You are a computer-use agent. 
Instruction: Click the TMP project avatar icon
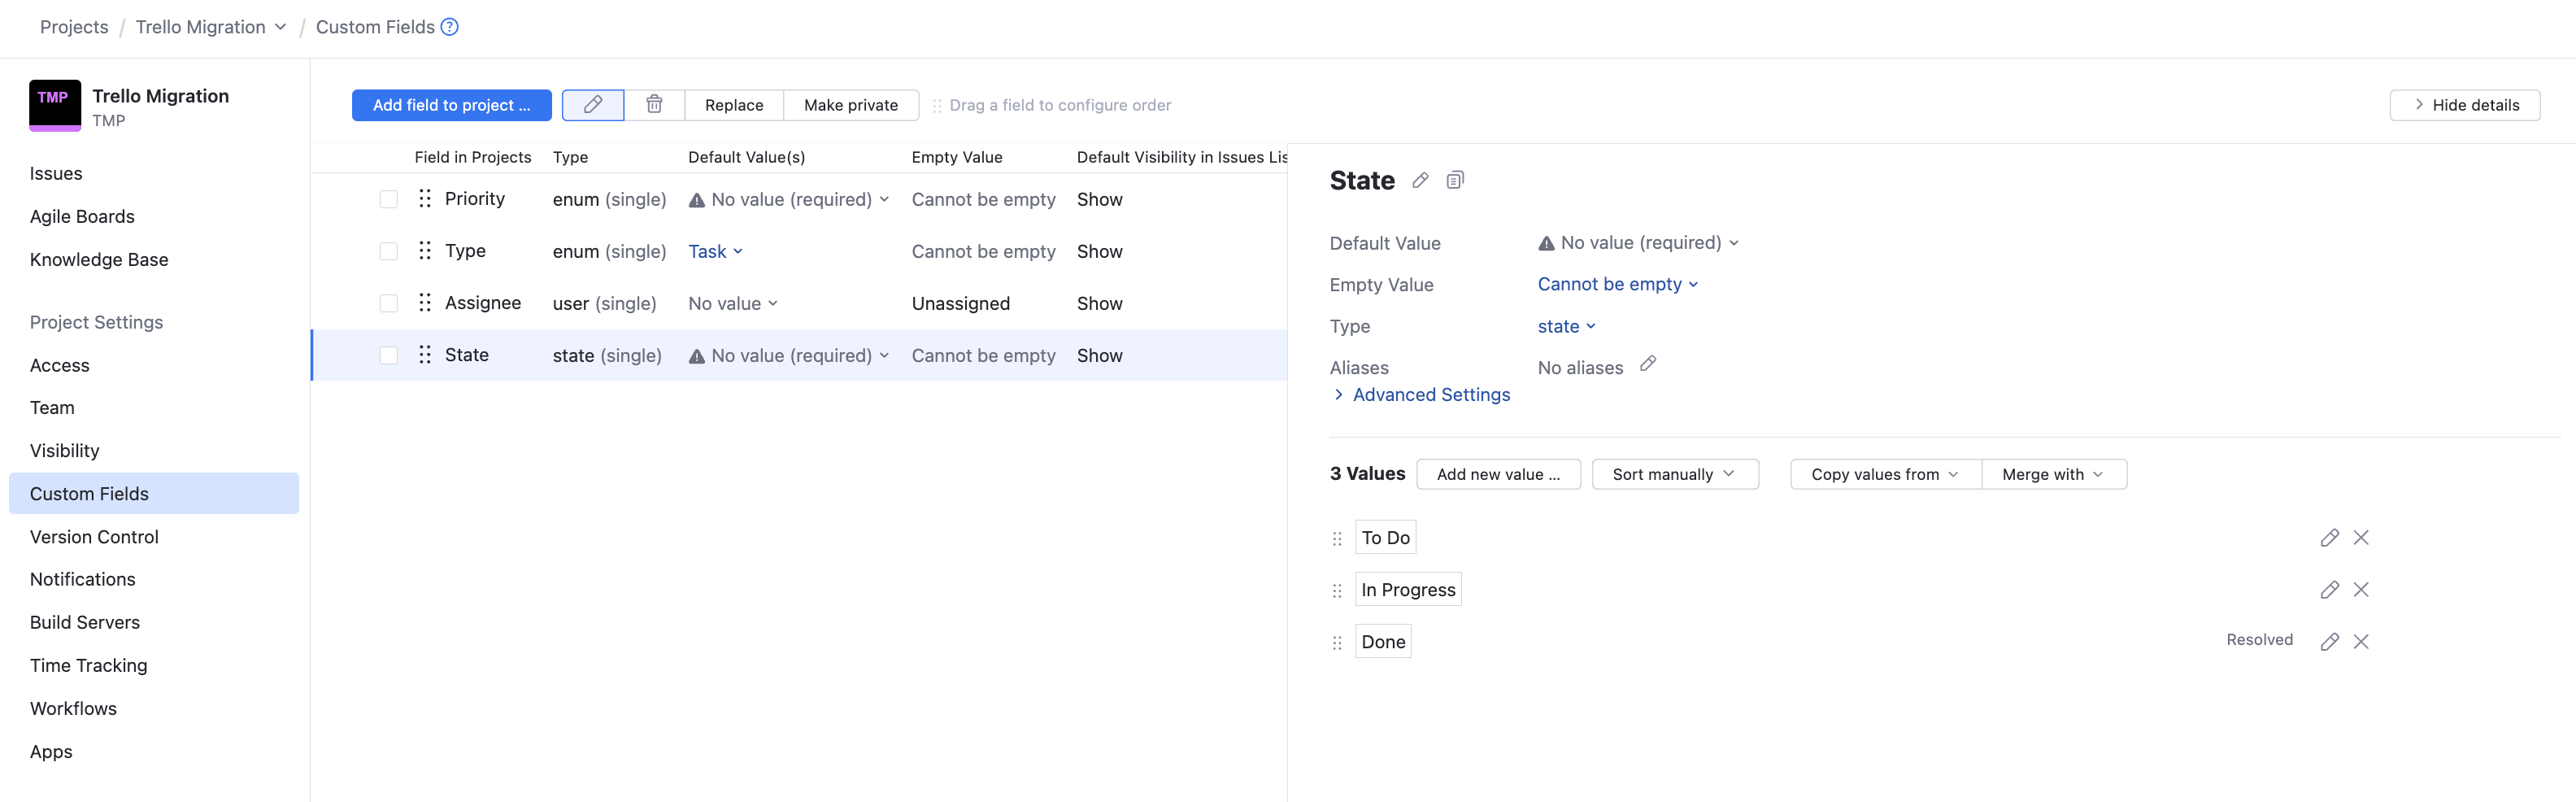(x=54, y=104)
